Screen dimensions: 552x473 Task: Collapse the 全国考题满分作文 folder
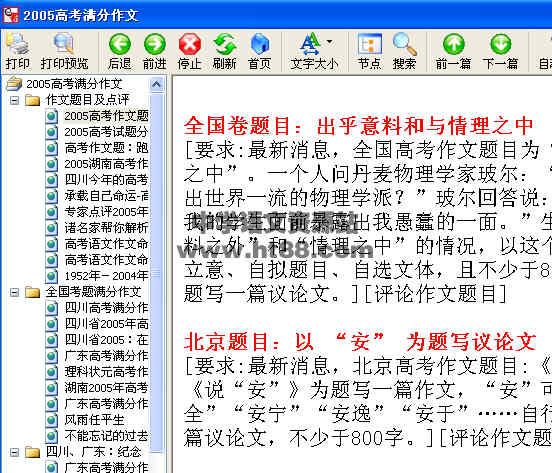click(x=14, y=292)
